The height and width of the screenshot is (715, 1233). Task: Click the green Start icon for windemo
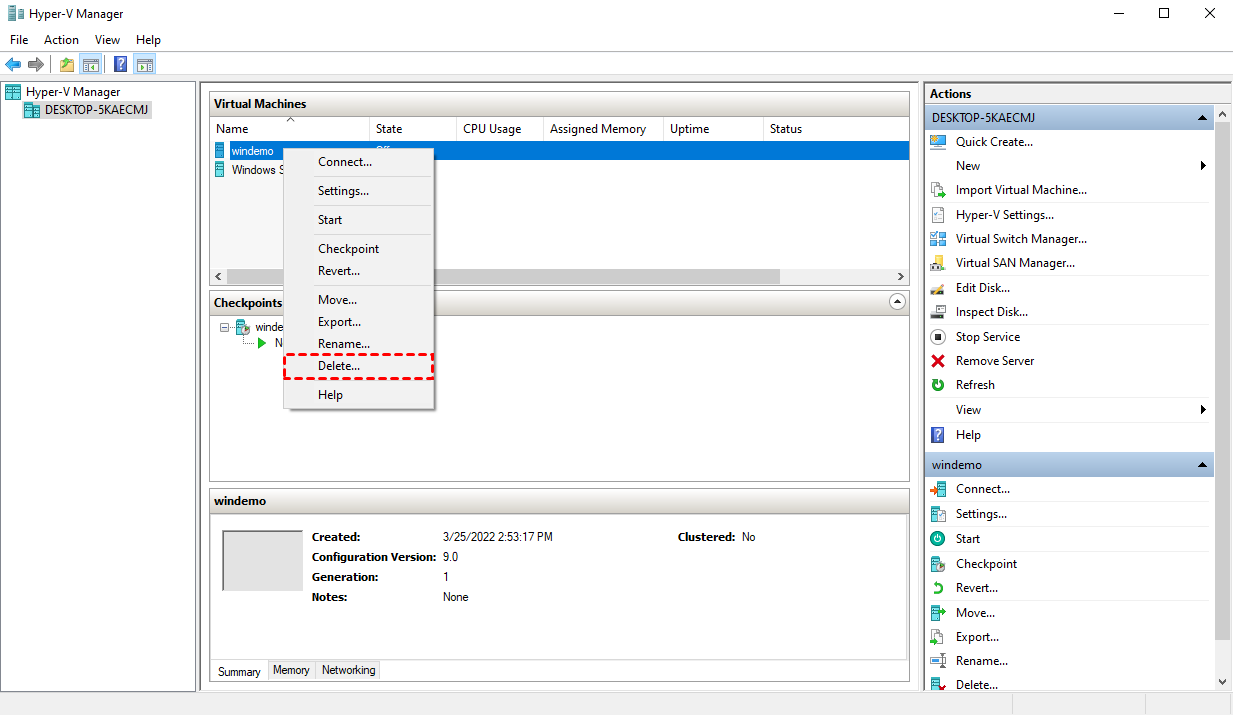tap(938, 539)
